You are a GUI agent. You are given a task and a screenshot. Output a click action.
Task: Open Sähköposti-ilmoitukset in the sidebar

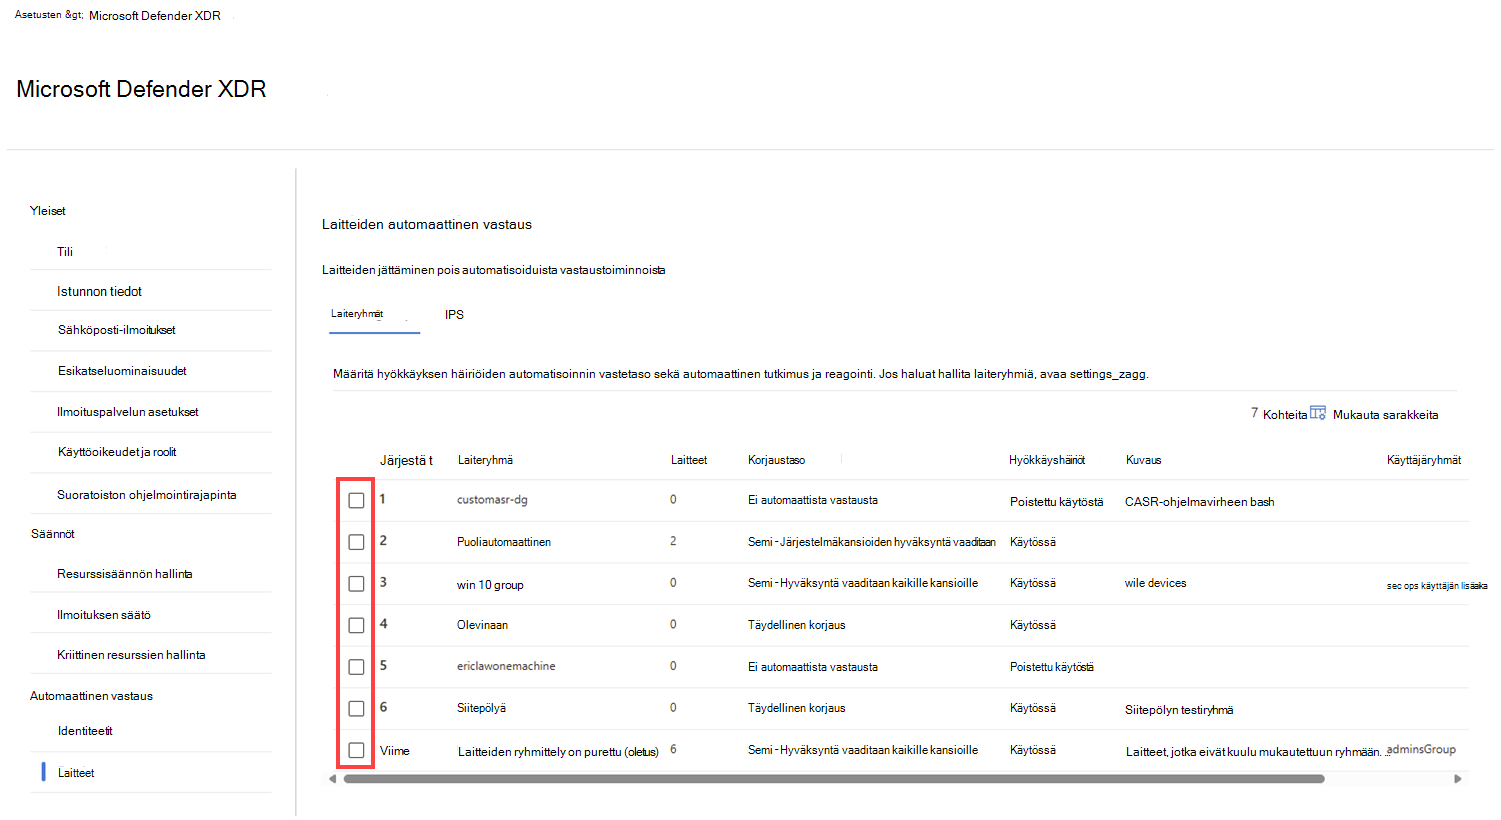tap(116, 330)
